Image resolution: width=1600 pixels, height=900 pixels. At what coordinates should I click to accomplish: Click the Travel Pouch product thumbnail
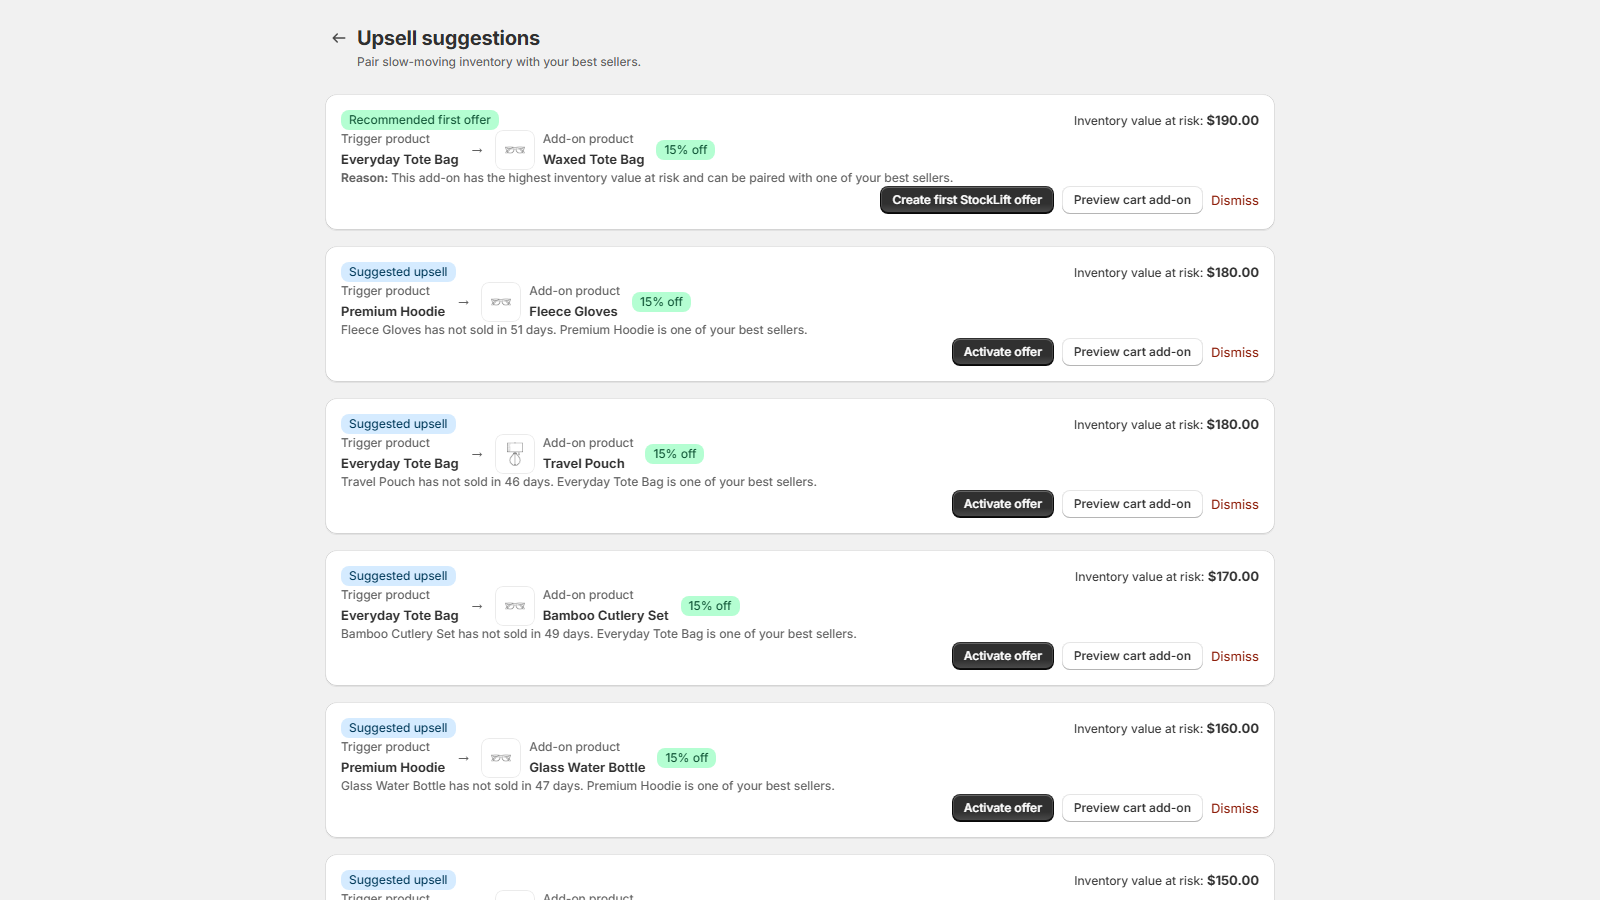coord(515,454)
